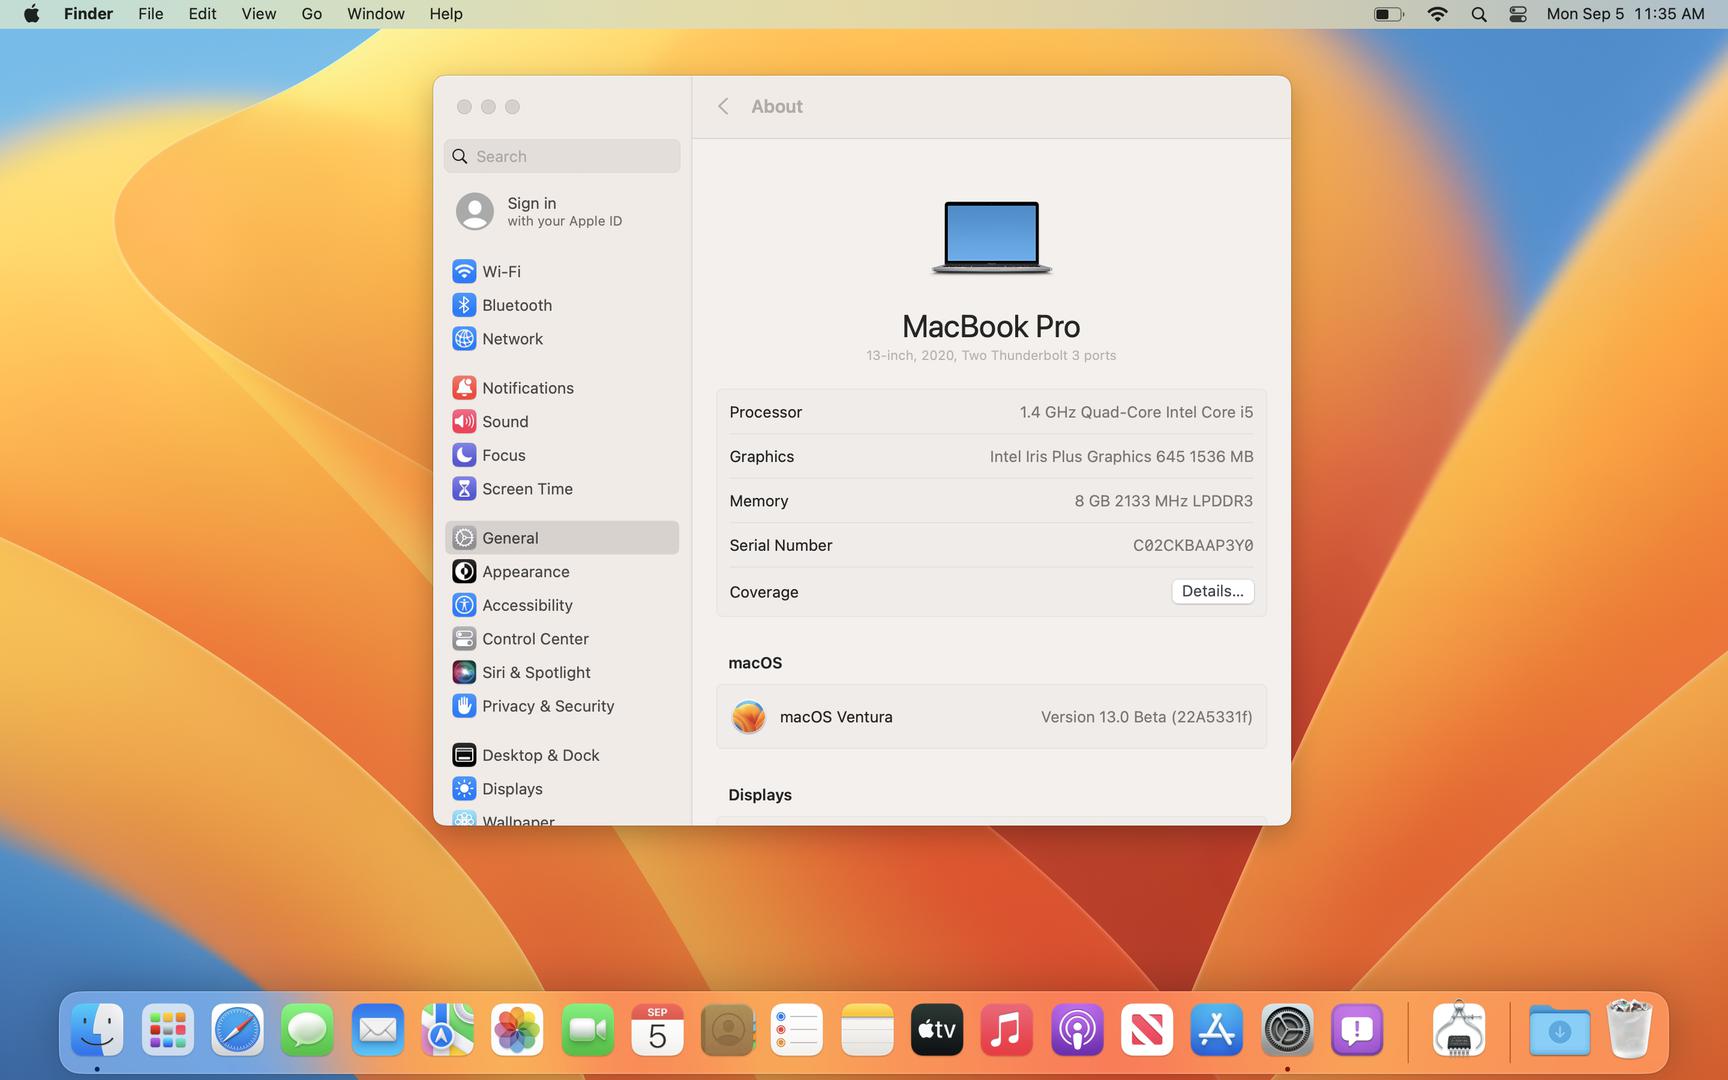Image resolution: width=1728 pixels, height=1080 pixels.
Task: Open the Go menu
Action: tap(312, 14)
